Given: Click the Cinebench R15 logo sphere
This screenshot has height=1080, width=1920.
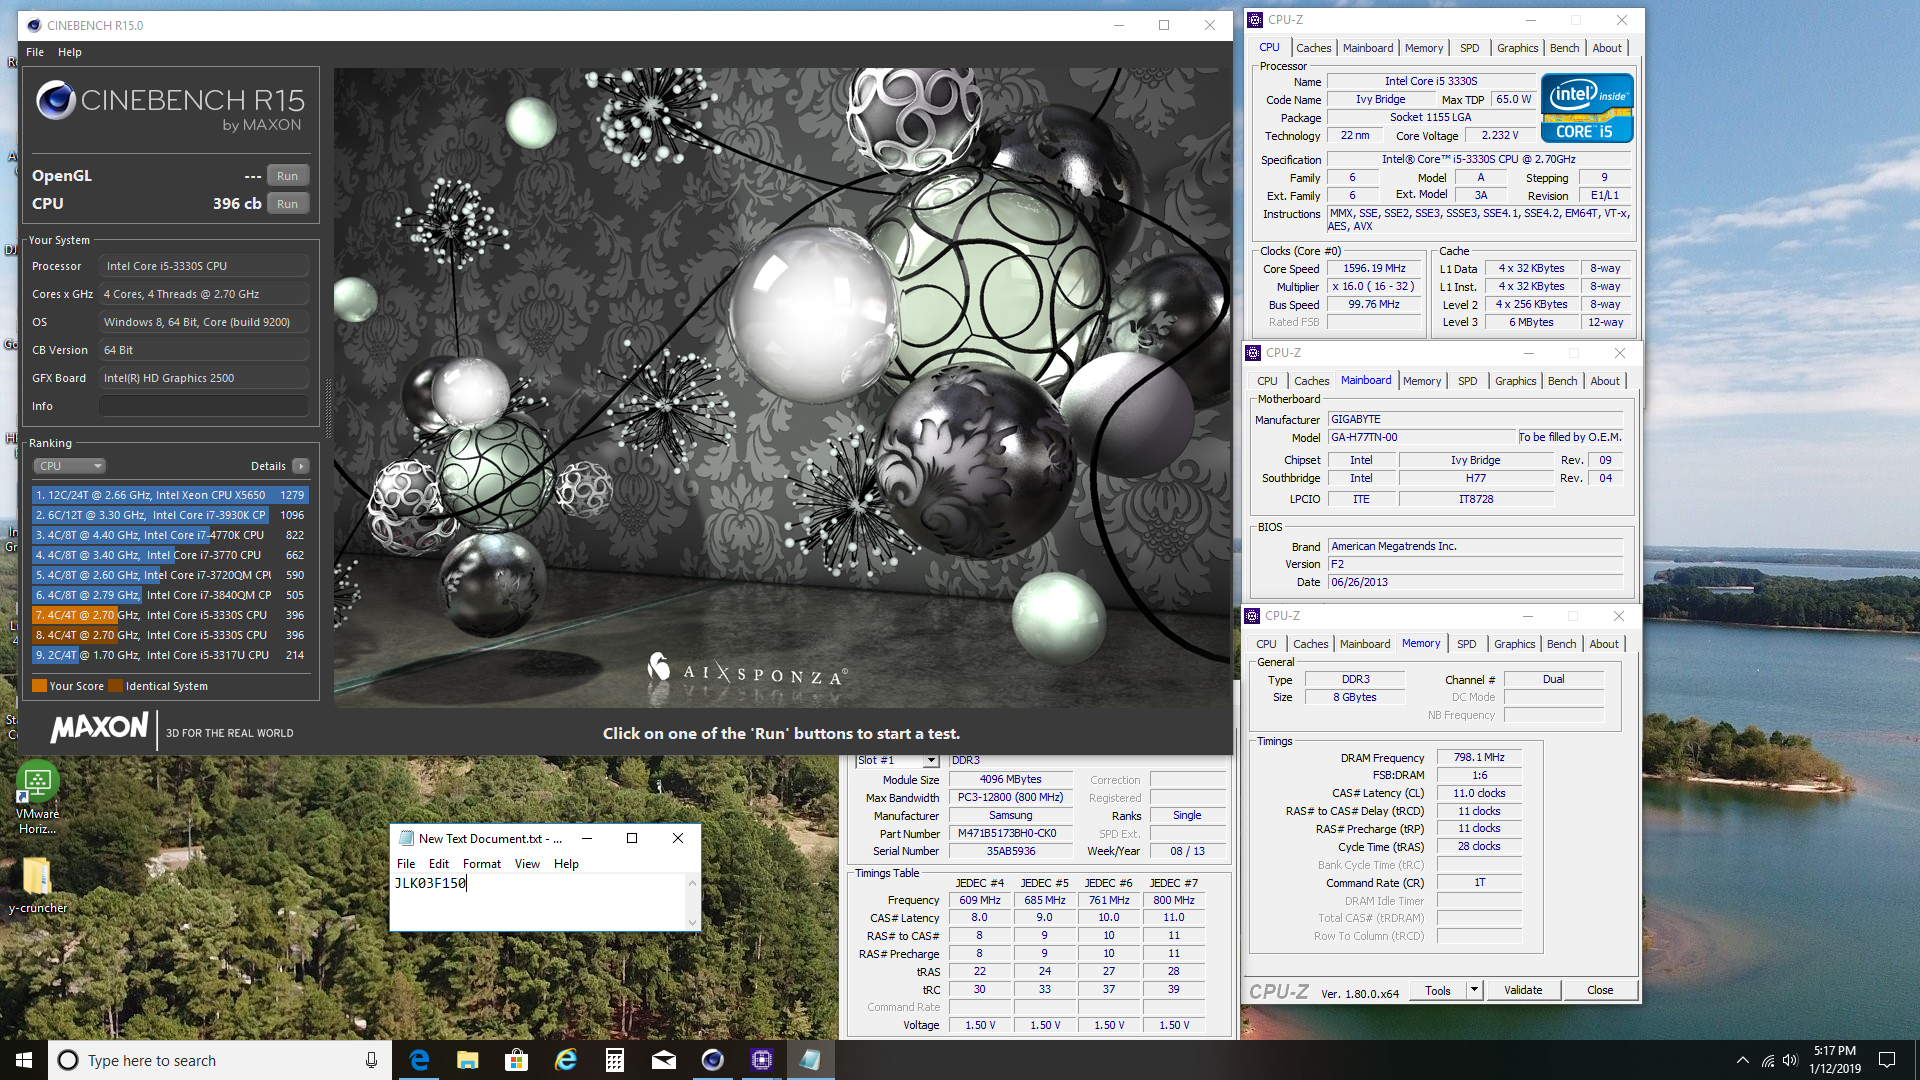Looking at the screenshot, I should point(56,100).
